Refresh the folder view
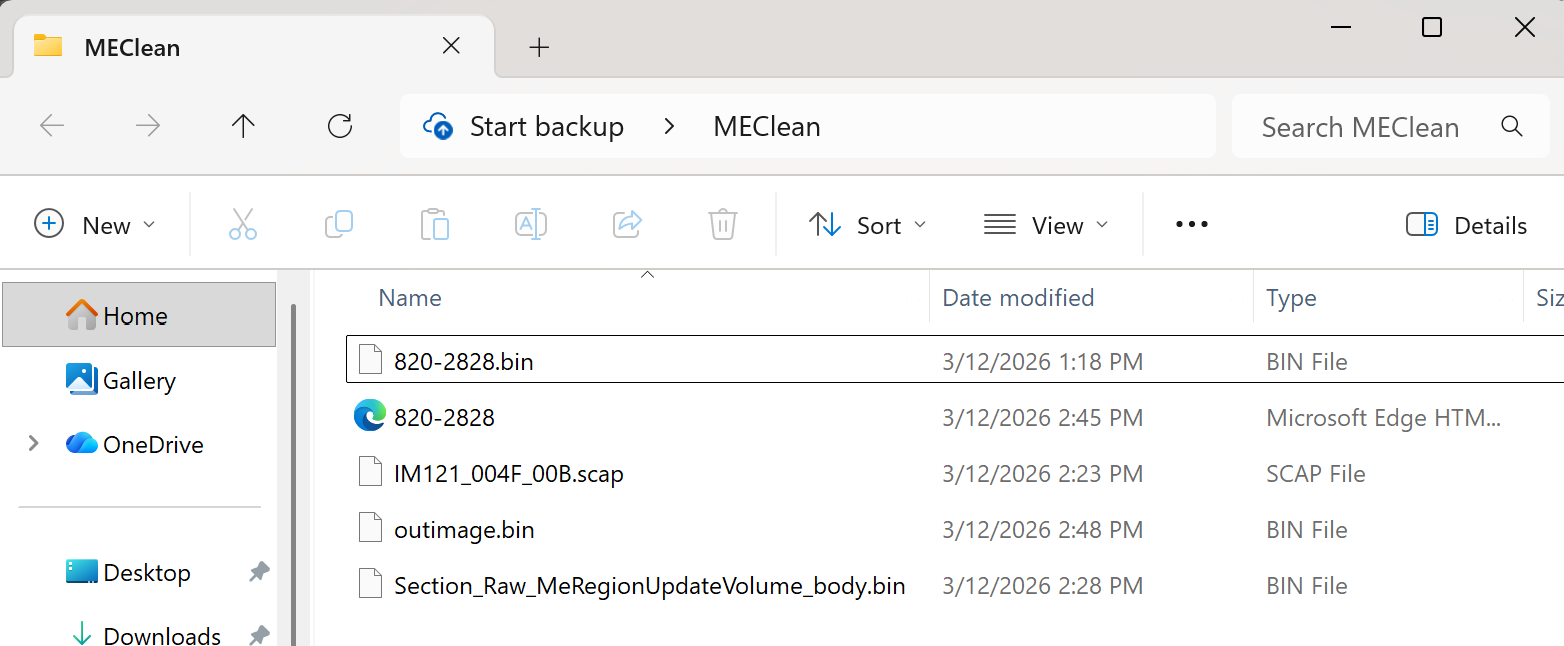Image resolution: width=1564 pixels, height=646 pixels. click(340, 126)
